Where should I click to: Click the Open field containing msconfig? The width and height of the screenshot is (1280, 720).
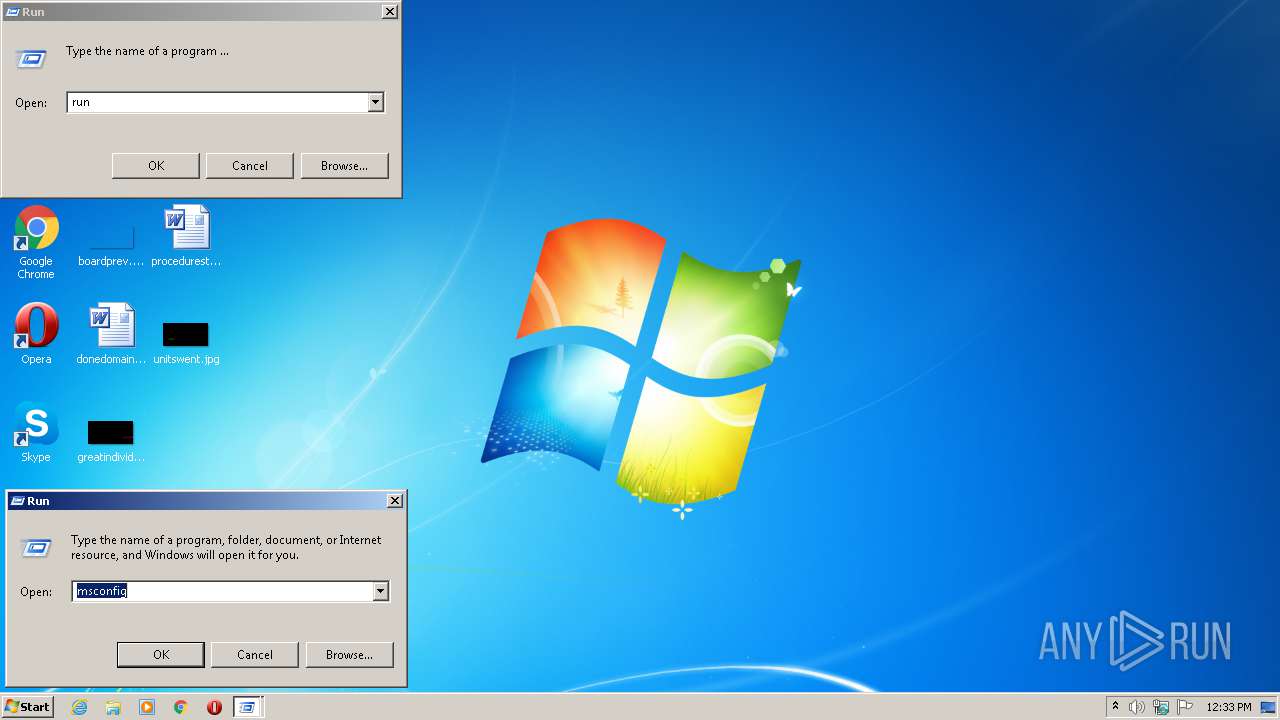click(222, 591)
